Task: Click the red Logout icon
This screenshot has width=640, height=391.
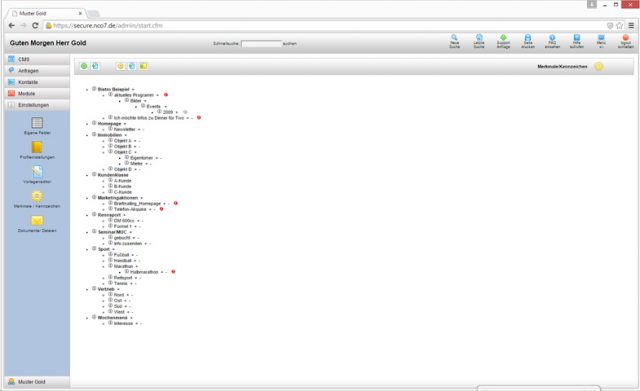Action: point(625,38)
